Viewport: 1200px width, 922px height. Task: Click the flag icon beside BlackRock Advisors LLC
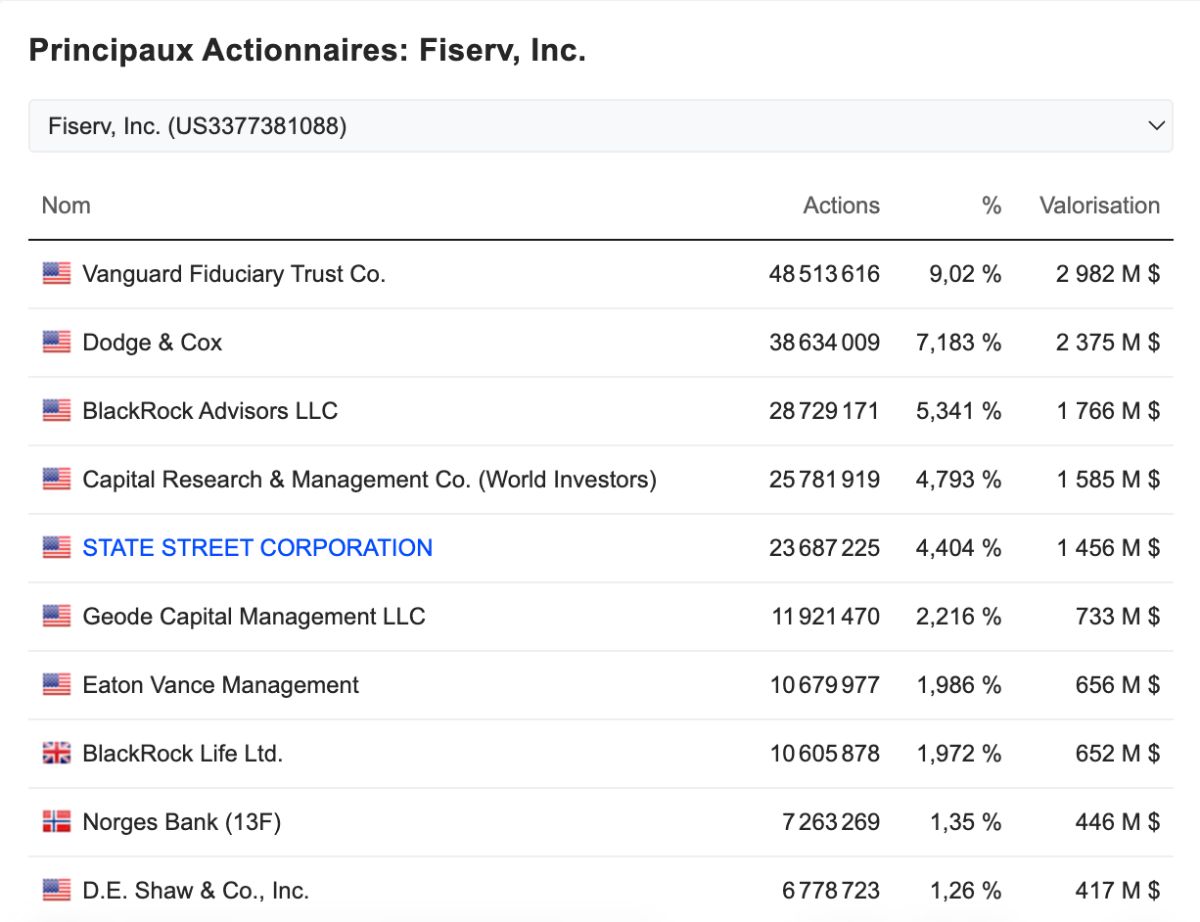point(57,411)
